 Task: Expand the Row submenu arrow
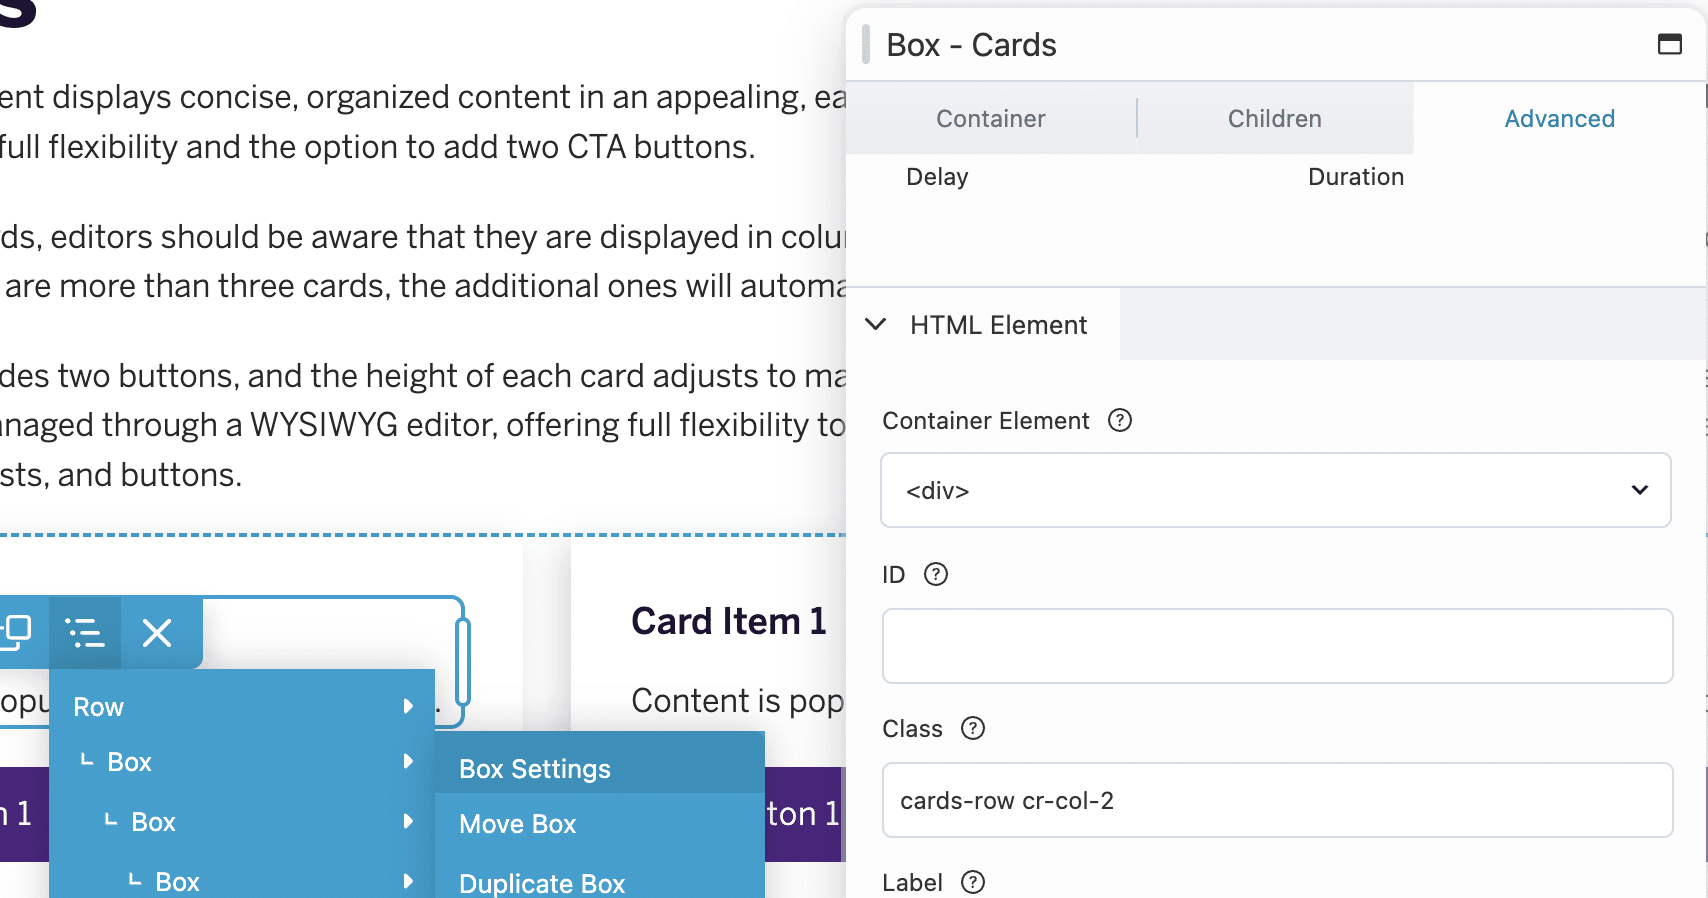coord(408,706)
